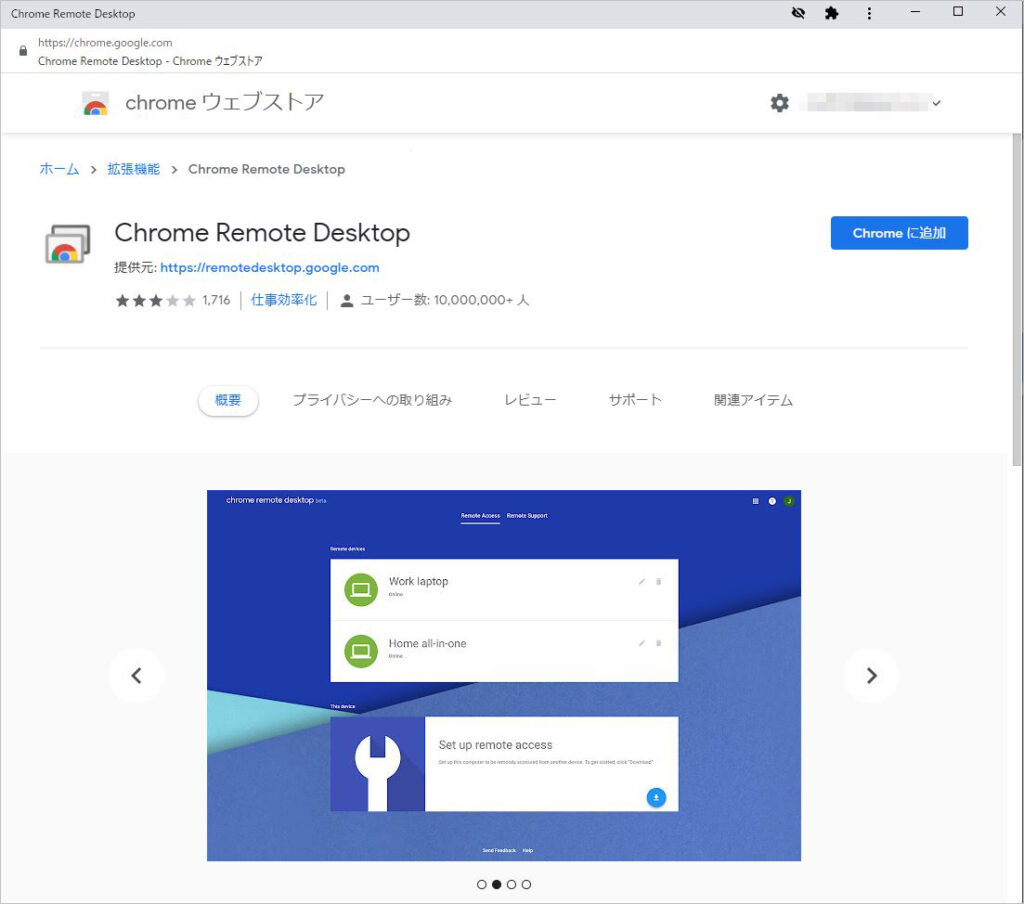
Task: Open the settings gear icon
Action: [780, 103]
